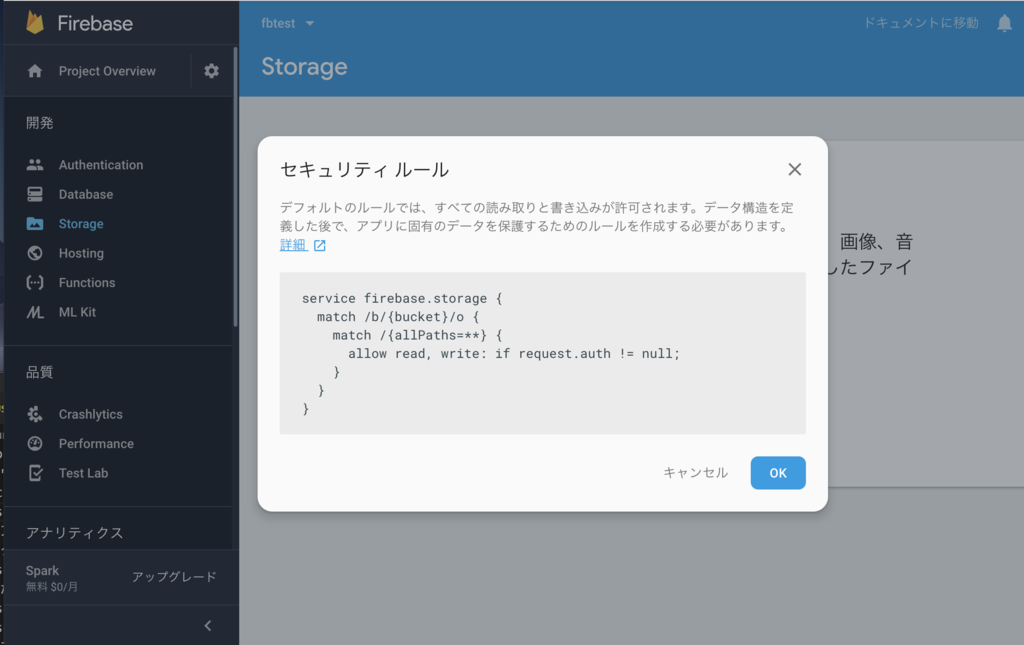Click the Database icon in sidebar
1024x645 pixels.
[35, 194]
